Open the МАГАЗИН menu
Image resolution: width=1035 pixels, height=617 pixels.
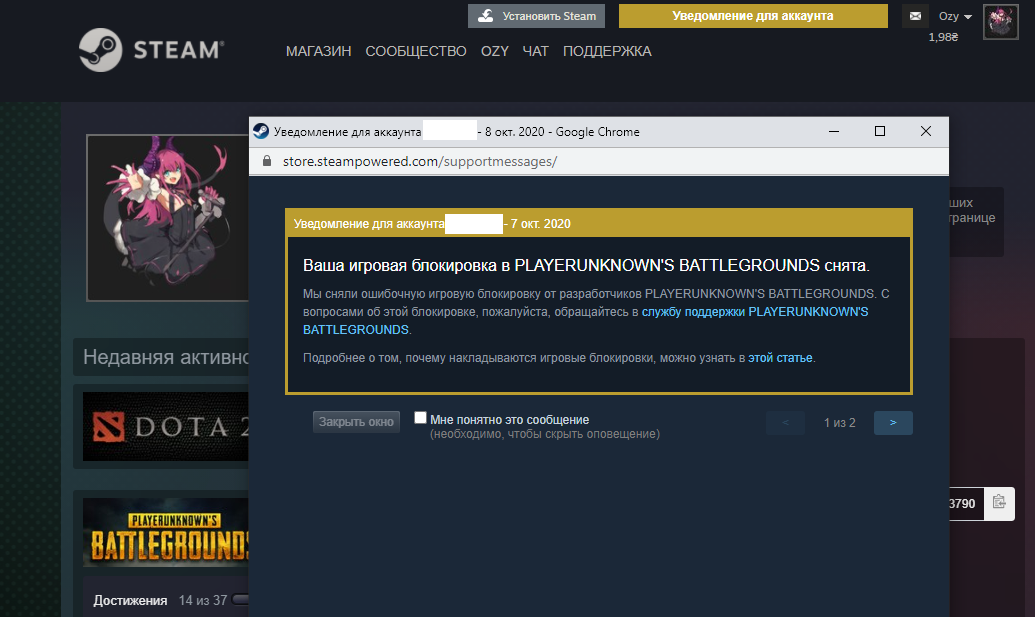click(318, 51)
